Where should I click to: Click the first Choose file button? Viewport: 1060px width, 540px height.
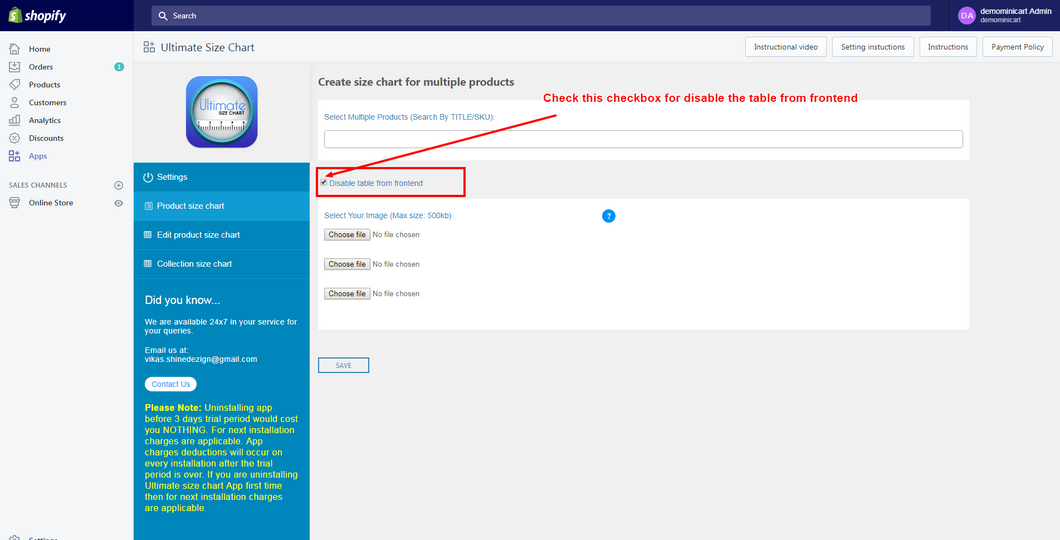click(347, 235)
